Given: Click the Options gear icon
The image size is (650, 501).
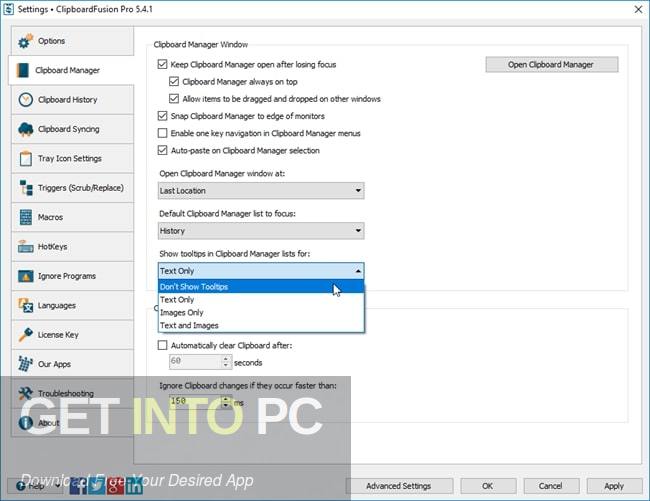Looking at the screenshot, I should tap(25, 41).
